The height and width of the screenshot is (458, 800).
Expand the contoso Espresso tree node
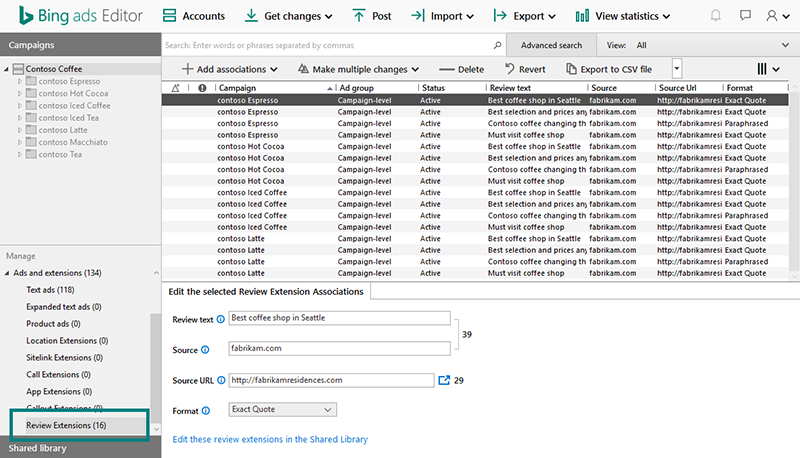(20, 81)
